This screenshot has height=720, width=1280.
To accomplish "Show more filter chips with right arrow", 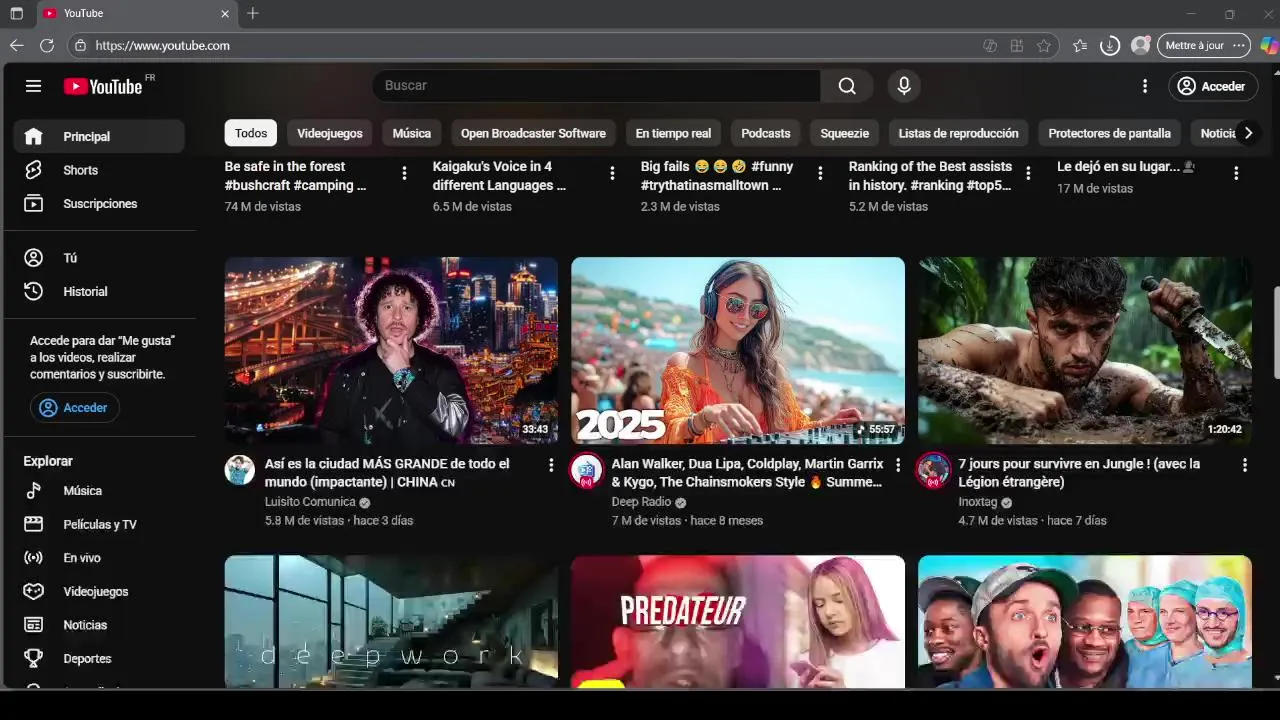I will [1247, 133].
